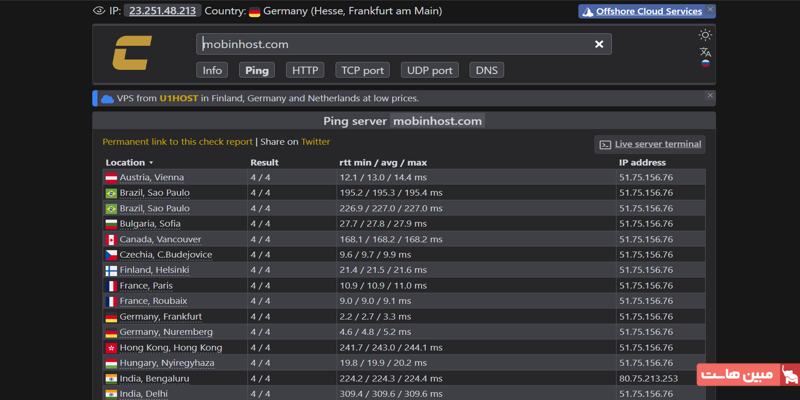Click the terminal icon of Live server terminal

coord(605,145)
